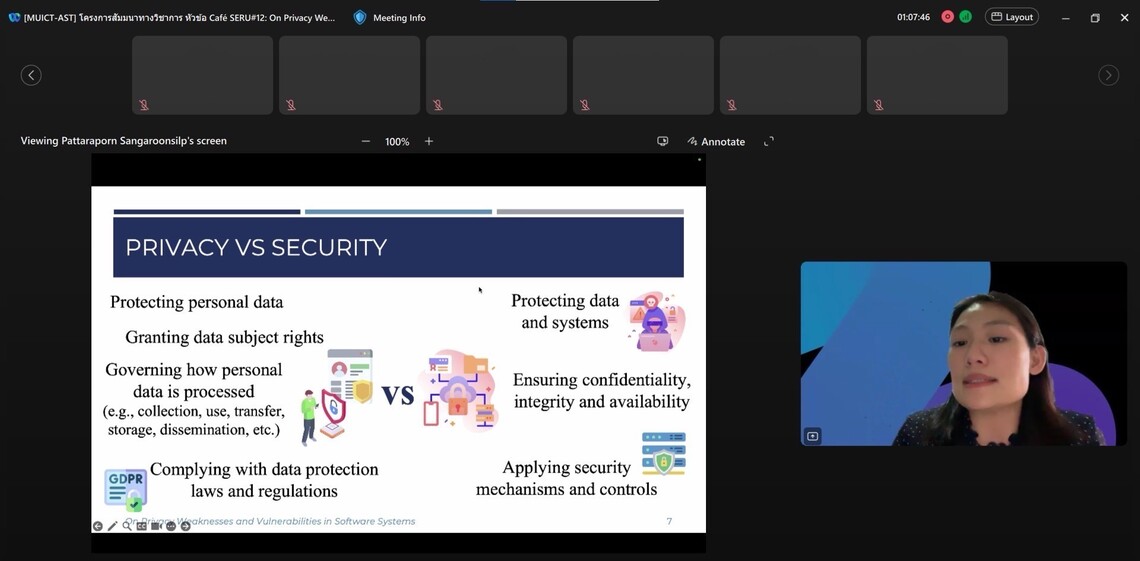Advance to next slide in presentation
Viewport: 1140px width, 561px height.
click(186, 526)
